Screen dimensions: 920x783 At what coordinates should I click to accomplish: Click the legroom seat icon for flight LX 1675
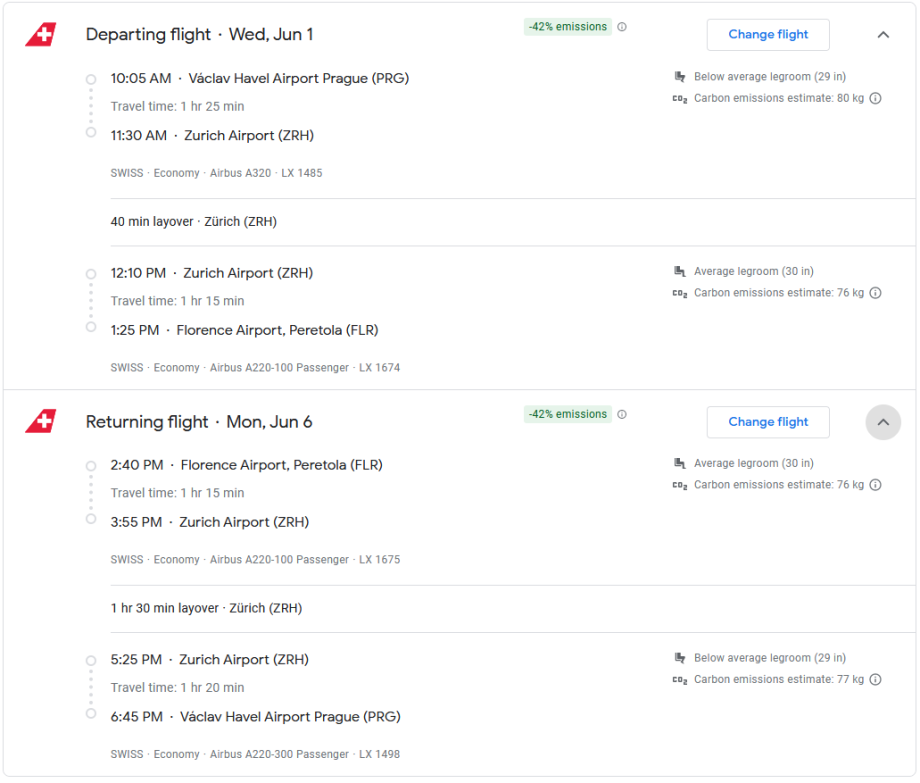tap(680, 464)
